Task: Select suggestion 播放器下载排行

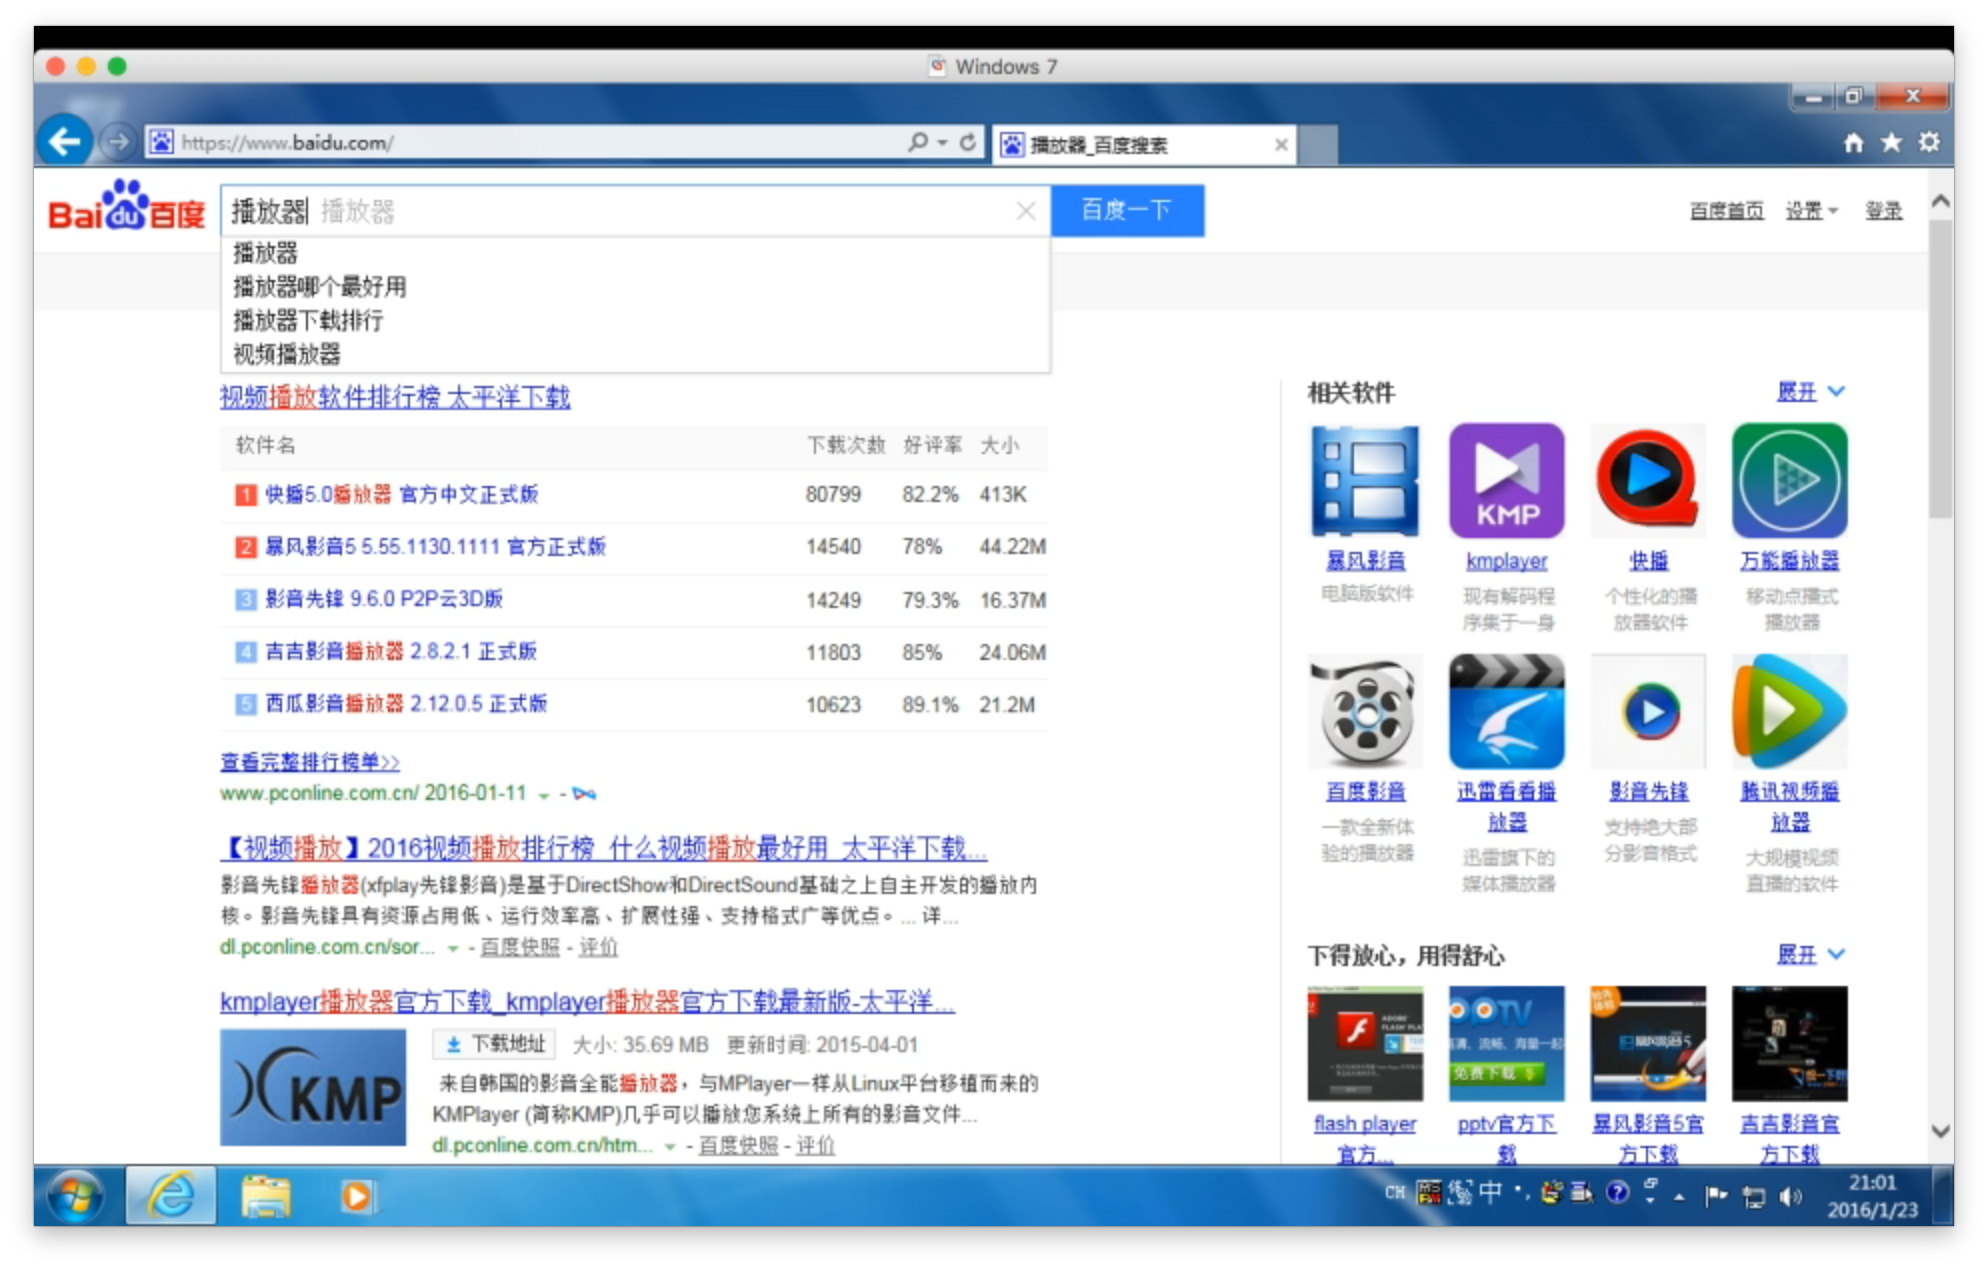Action: 308,321
